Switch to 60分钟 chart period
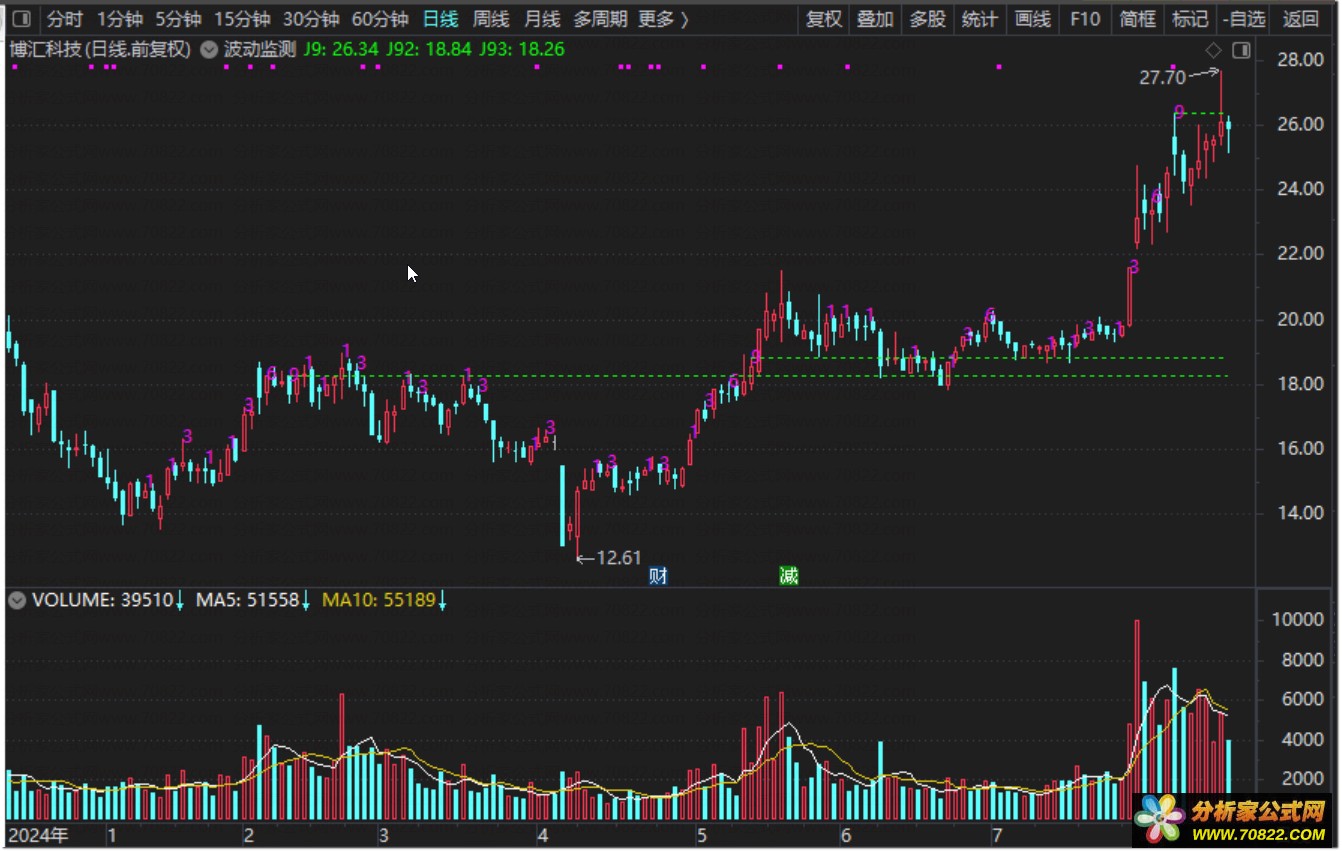 click(x=380, y=19)
